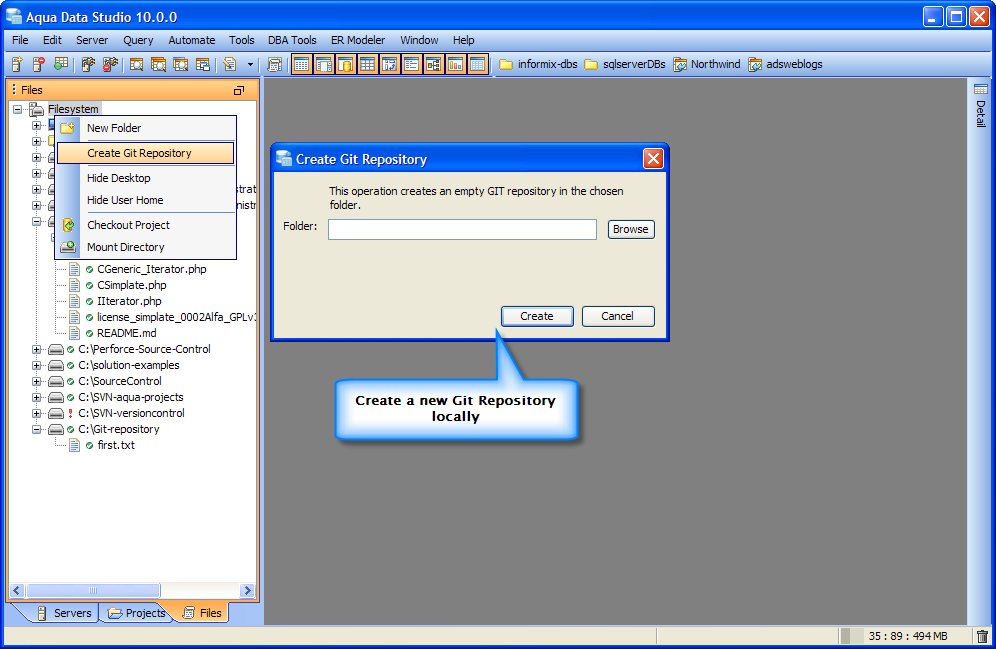Open the adsweblogs server shortcut

click(x=786, y=64)
